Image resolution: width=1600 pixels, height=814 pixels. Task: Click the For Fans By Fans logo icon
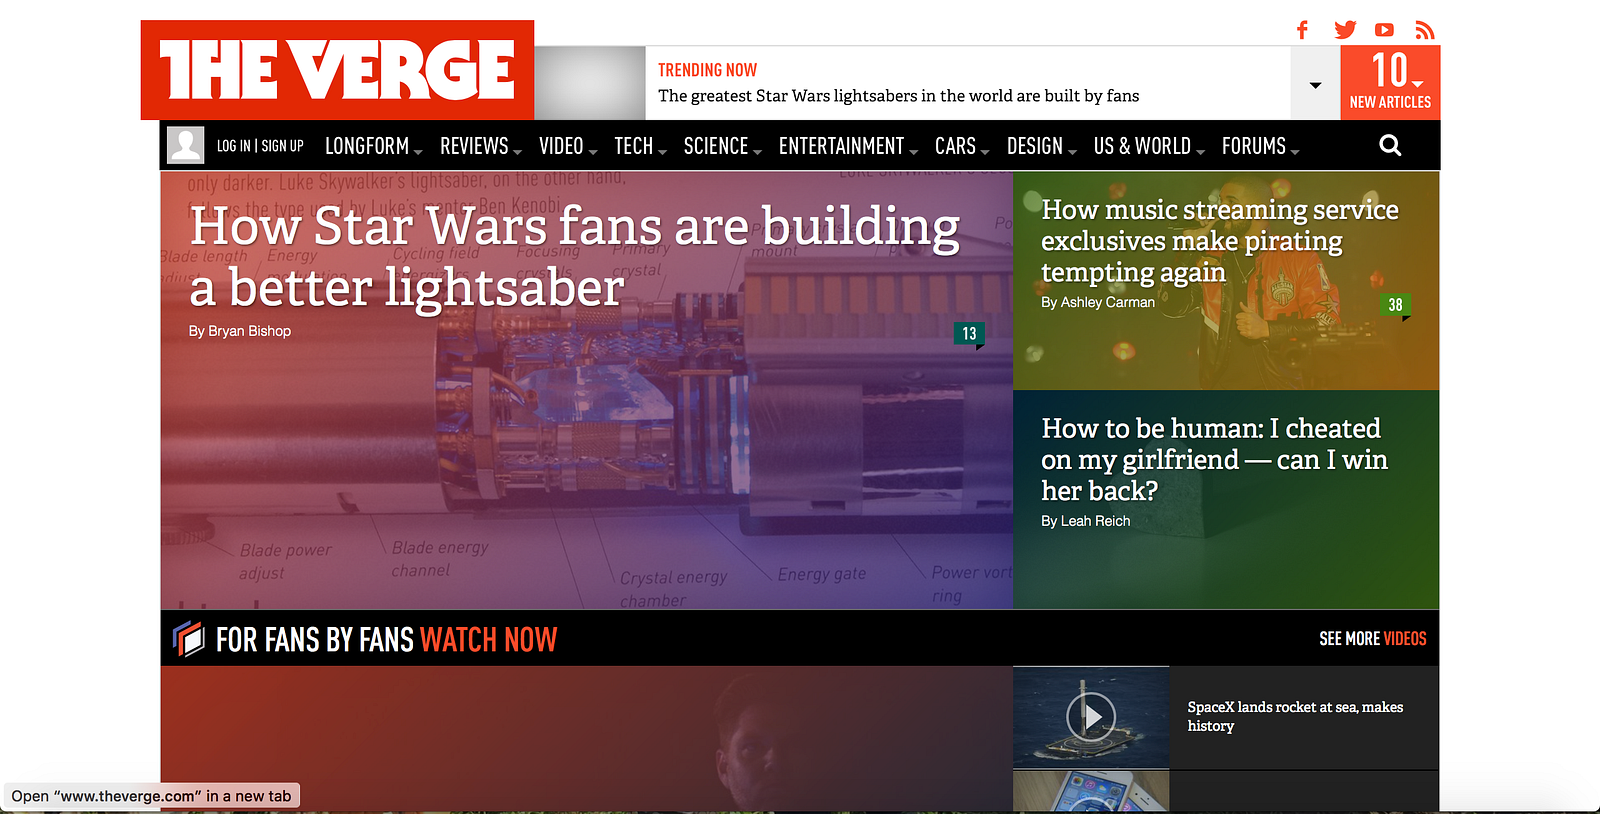pos(188,638)
